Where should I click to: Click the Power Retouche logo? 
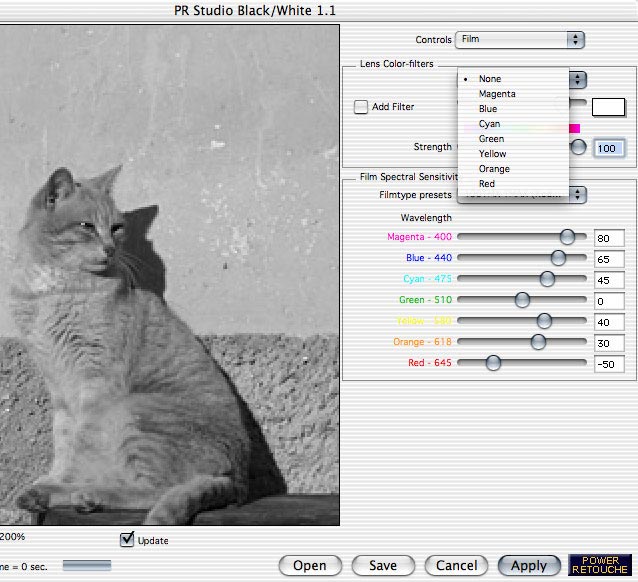pos(600,565)
